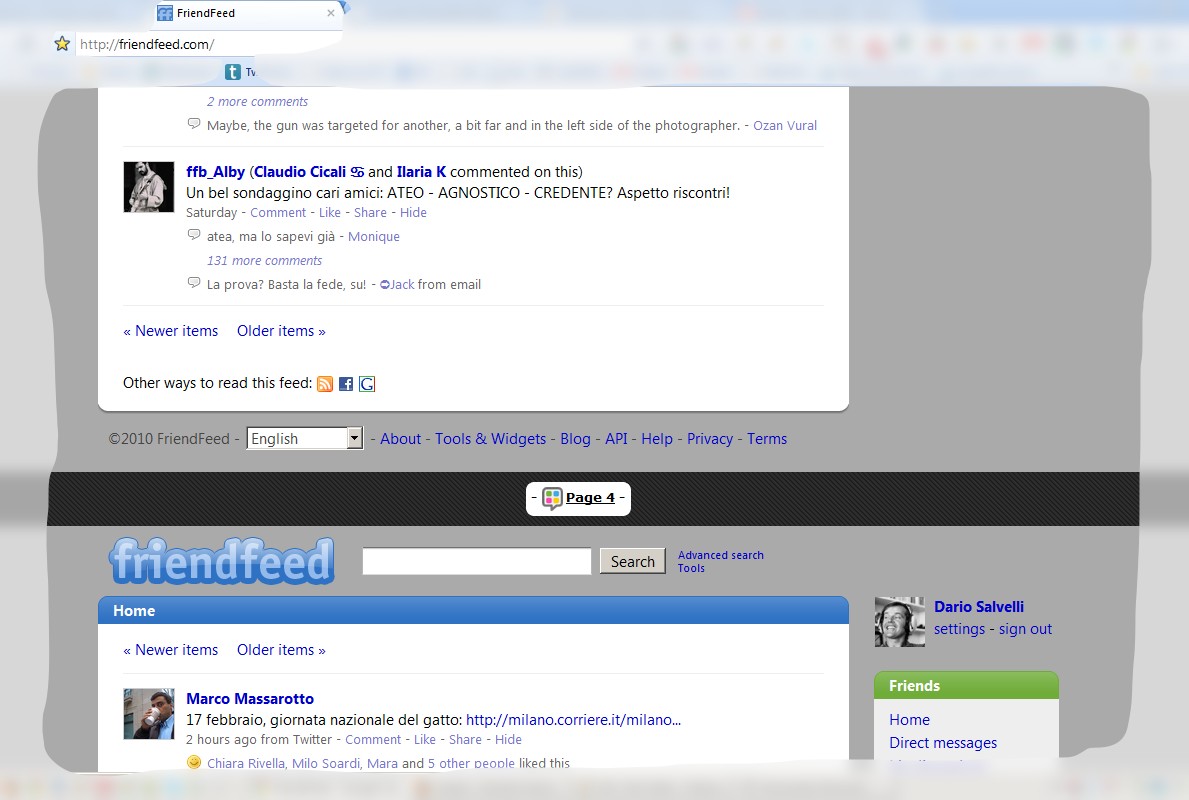Open the Tumblr bookmark icon
1189x800 pixels.
tap(233, 72)
